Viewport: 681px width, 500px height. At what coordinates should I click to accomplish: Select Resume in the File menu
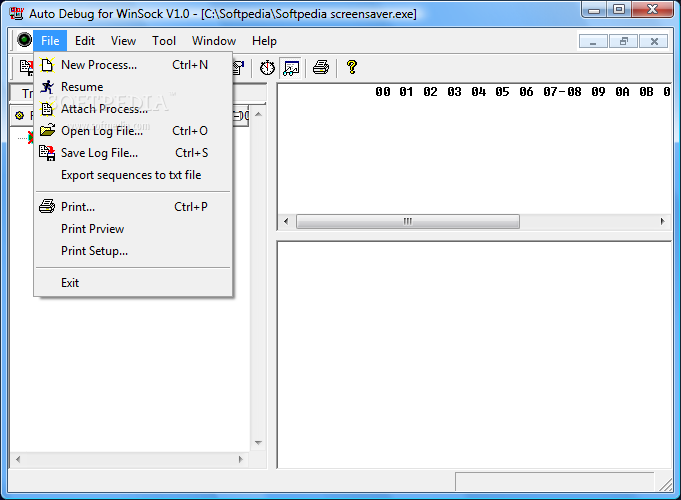pos(133,87)
